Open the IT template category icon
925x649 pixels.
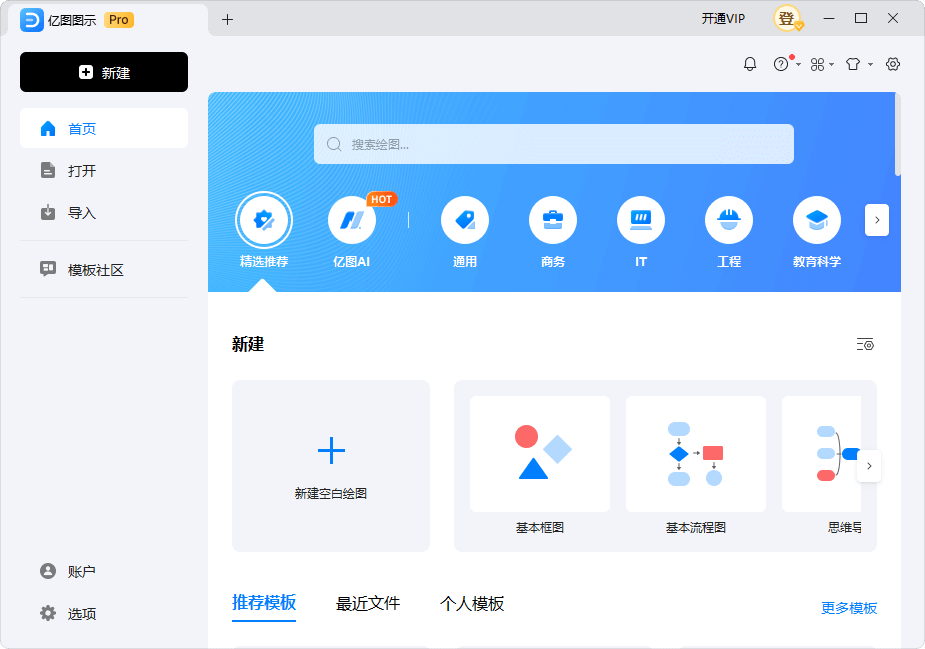point(641,220)
